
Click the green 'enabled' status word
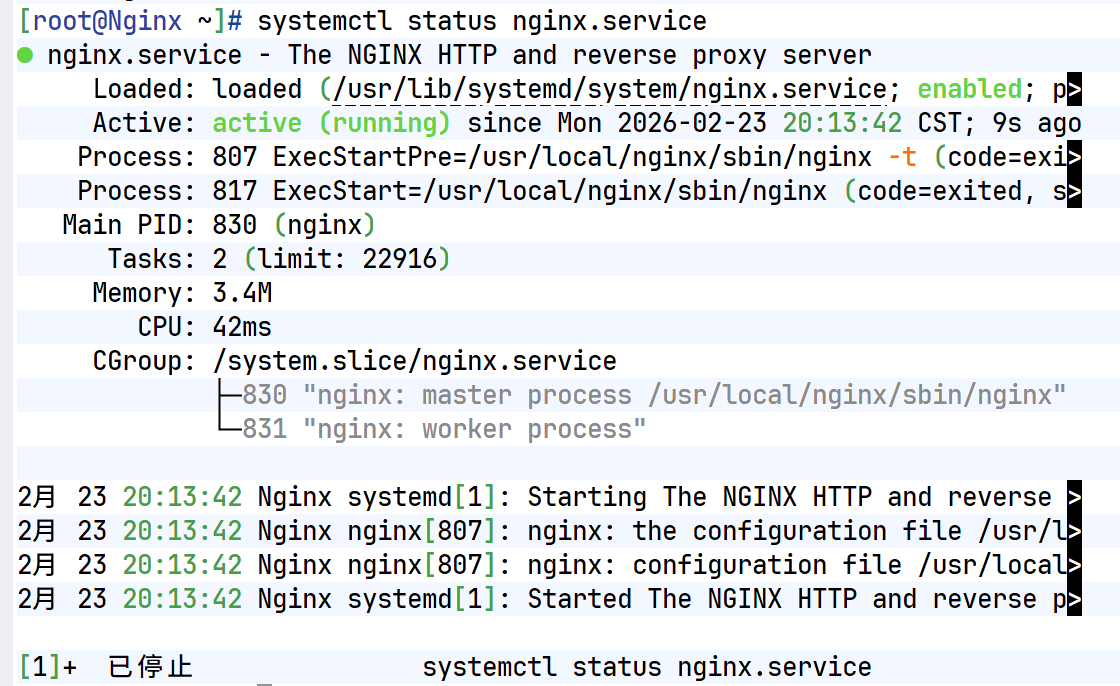pyautogui.click(x=970, y=89)
